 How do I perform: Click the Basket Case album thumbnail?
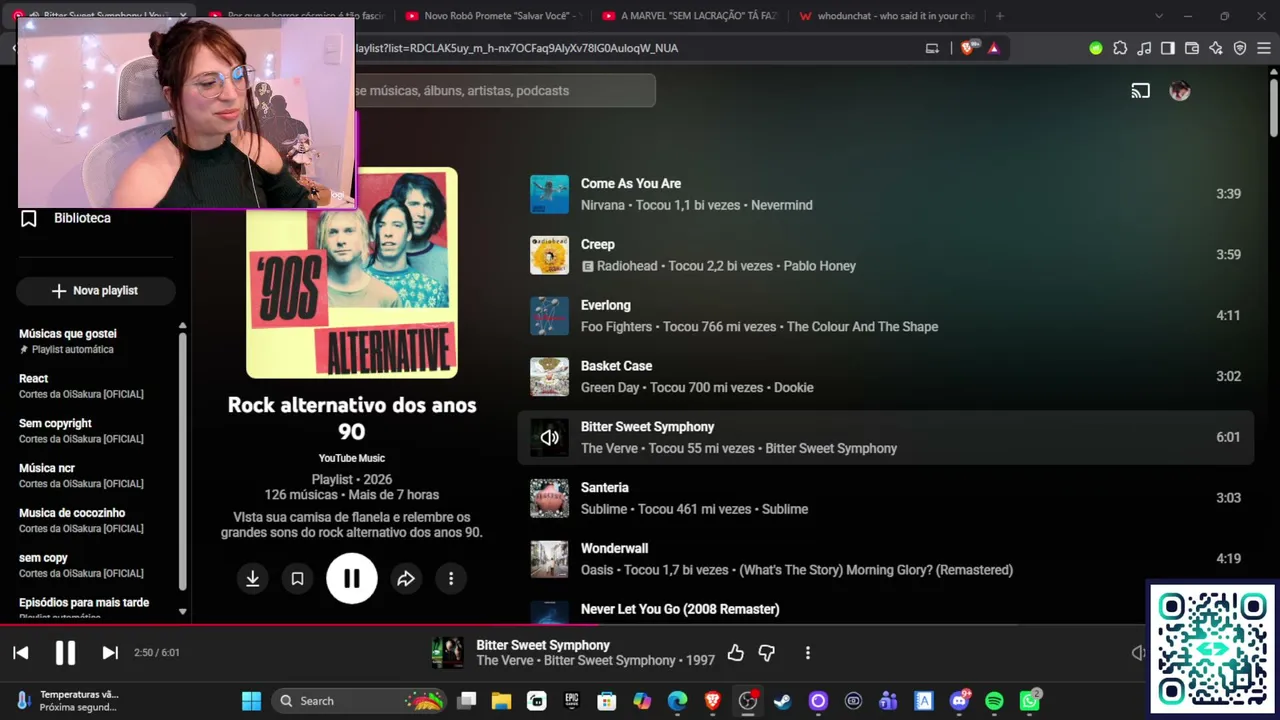549,377
